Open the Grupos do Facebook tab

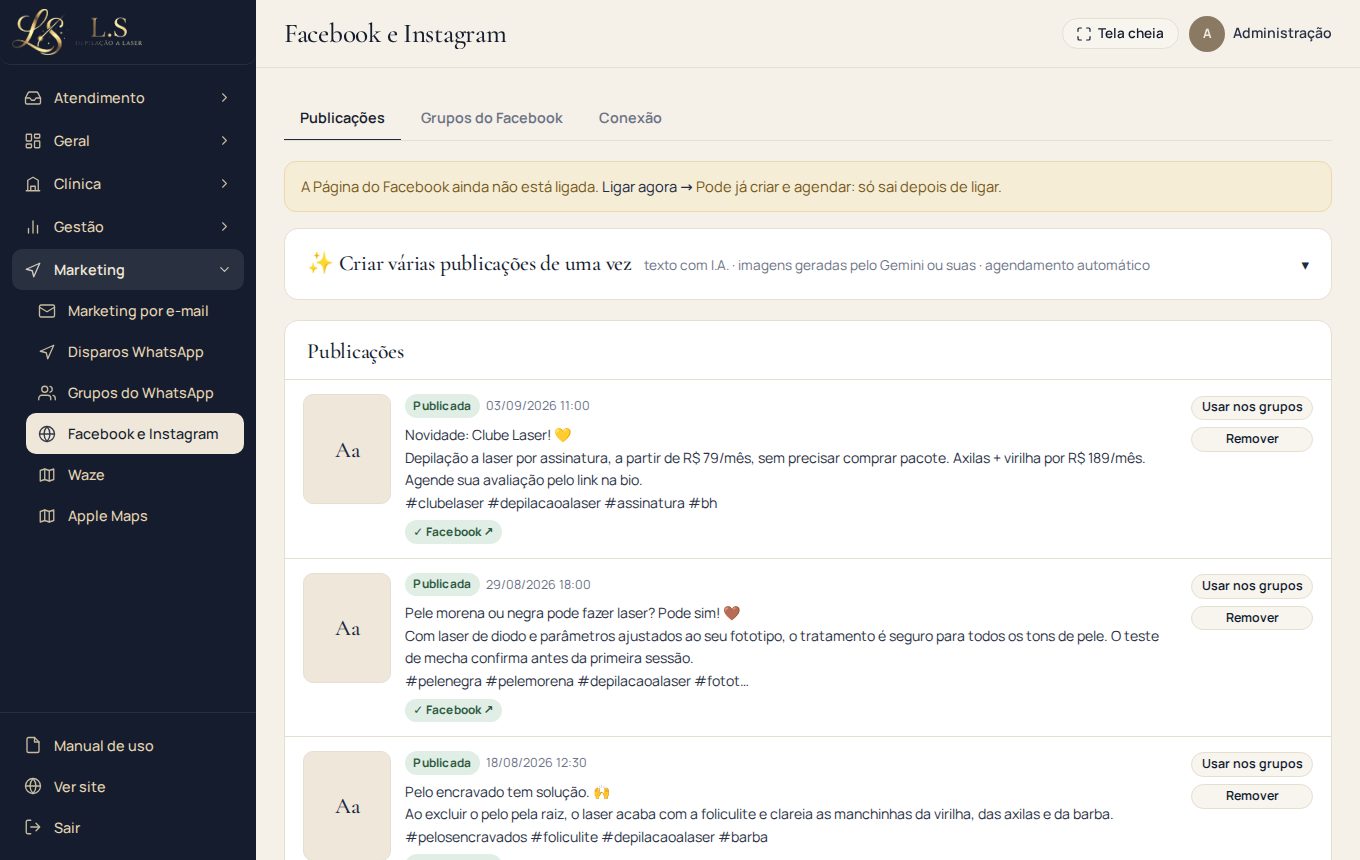(491, 118)
